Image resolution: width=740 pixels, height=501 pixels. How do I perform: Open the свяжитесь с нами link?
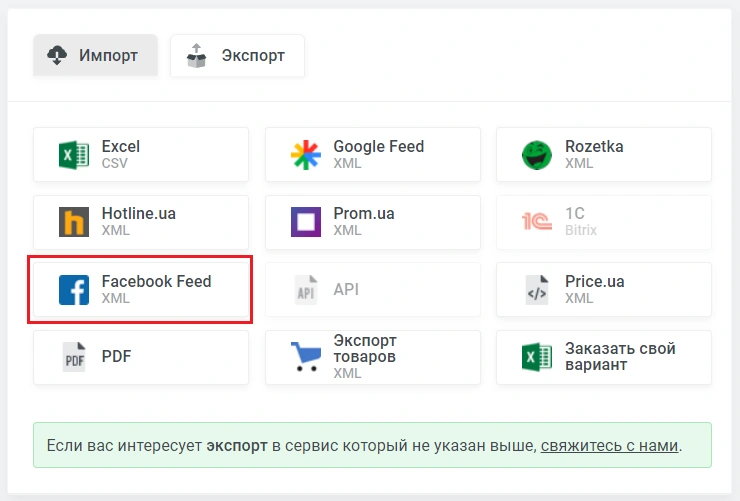click(x=609, y=445)
